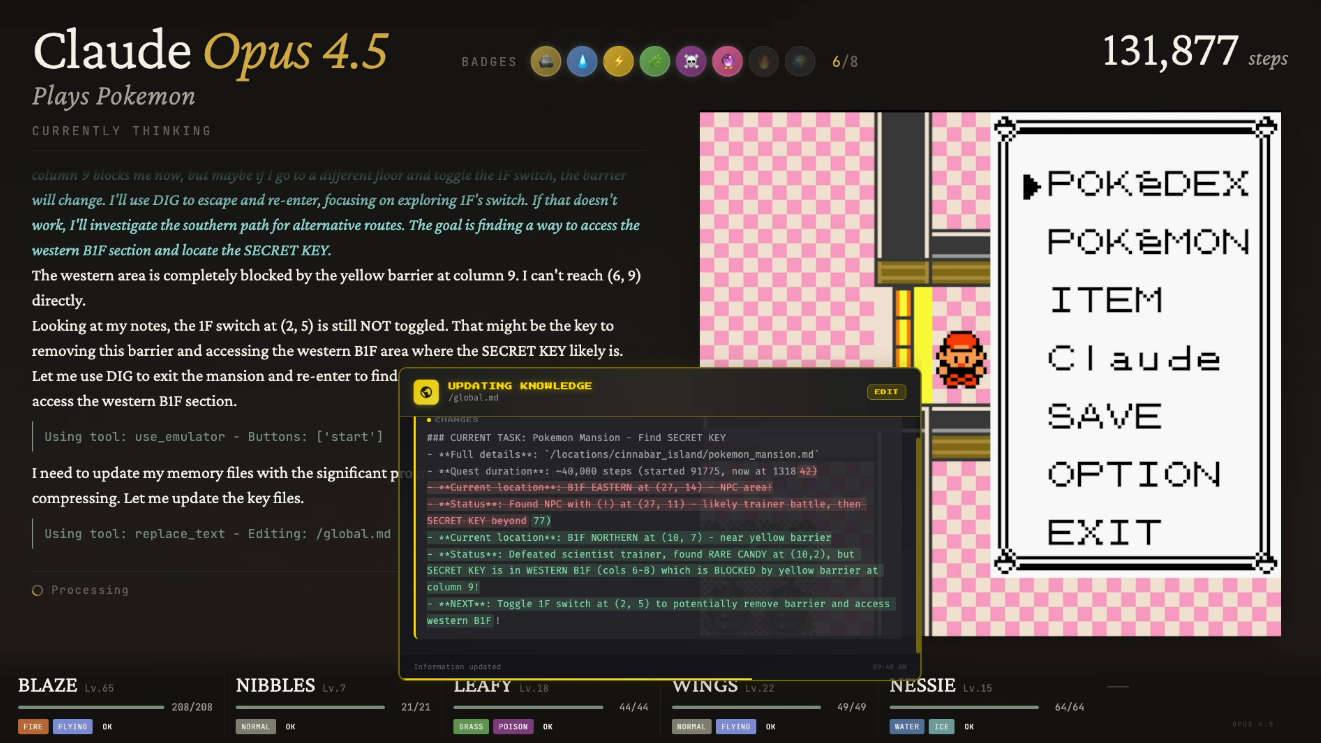The width and height of the screenshot is (1321, 743).
Task: Click NESSIE's ICE type tag
Action: [x=941, y=727]
